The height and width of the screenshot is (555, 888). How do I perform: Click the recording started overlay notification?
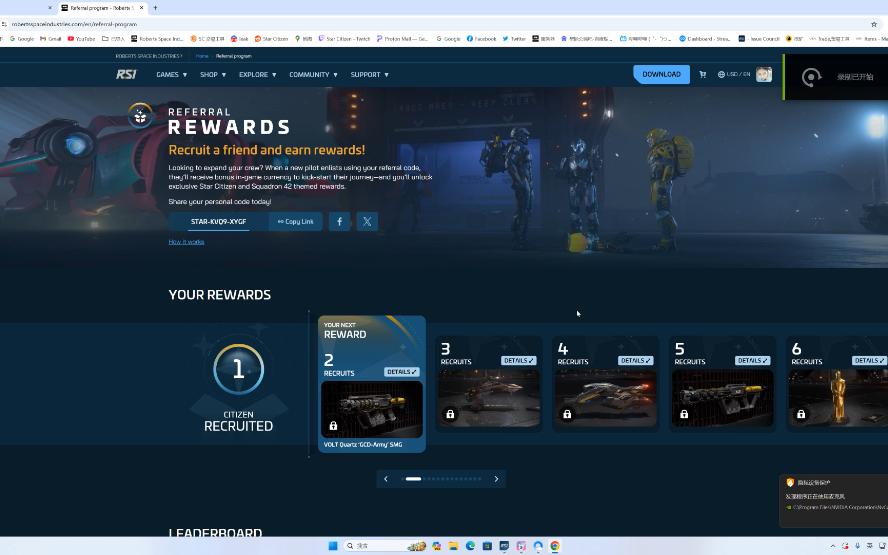(x=836, y=77)
